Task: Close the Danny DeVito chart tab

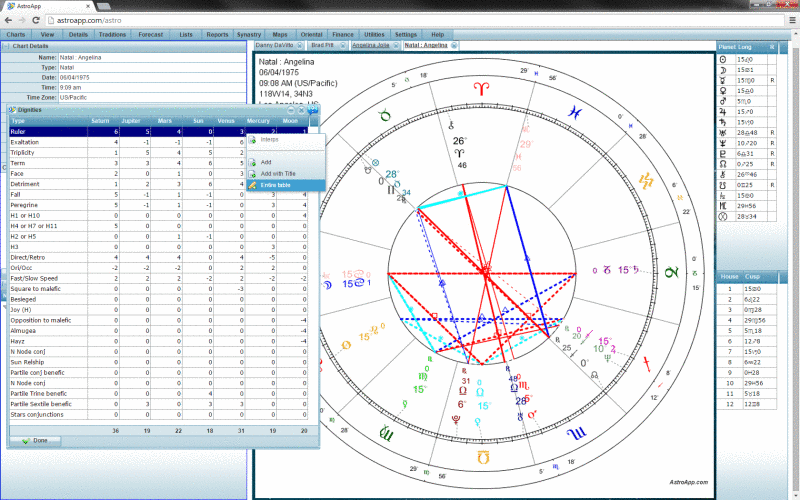Action: 299,45
